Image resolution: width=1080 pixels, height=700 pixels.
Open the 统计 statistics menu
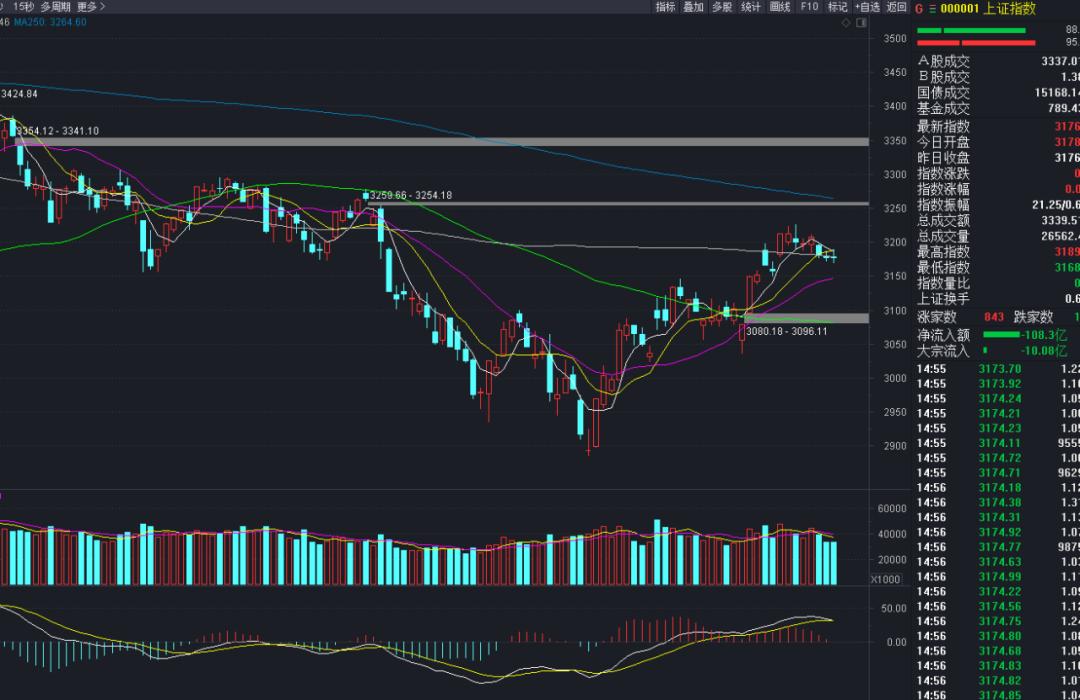(x=751, y=7)
